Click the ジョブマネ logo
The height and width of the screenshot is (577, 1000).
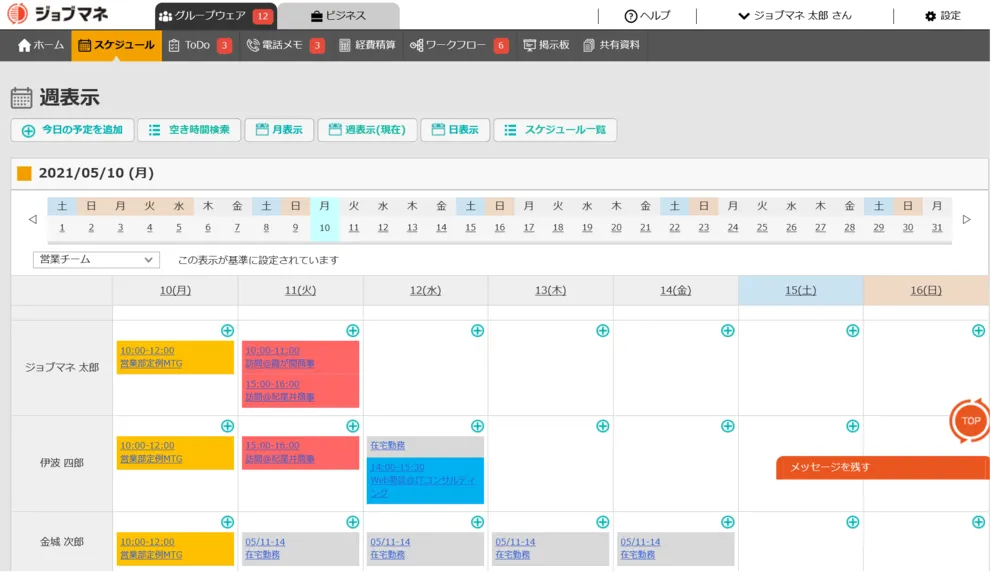point(57,14)
